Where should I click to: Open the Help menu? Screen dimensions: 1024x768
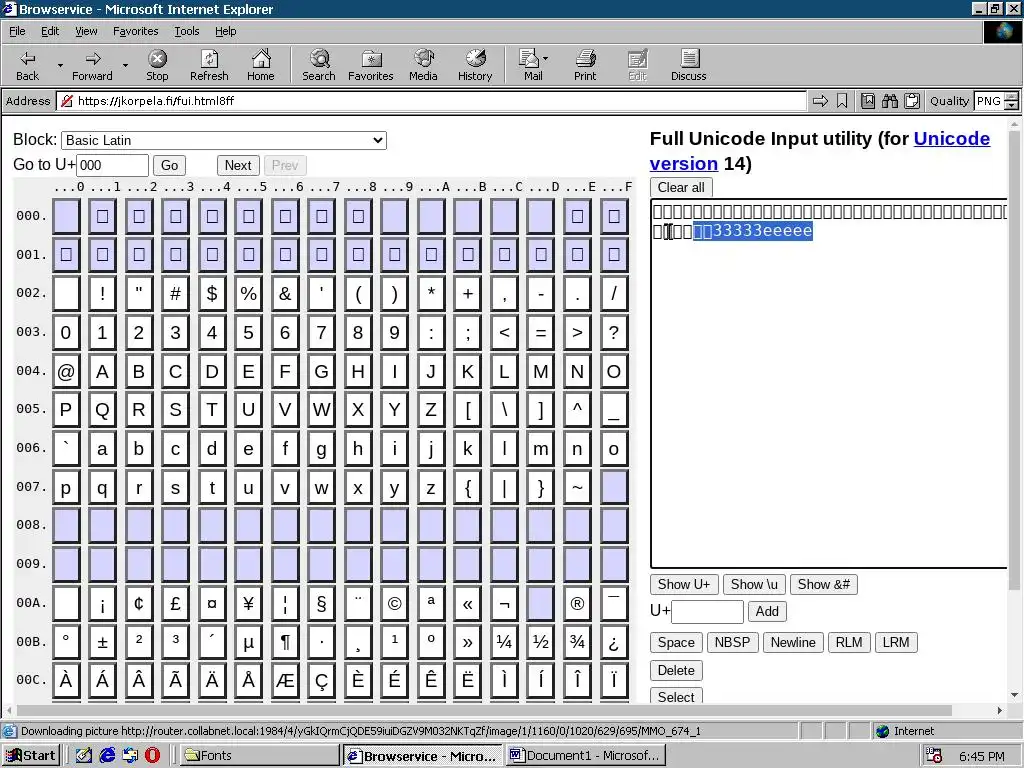point(225,31)
